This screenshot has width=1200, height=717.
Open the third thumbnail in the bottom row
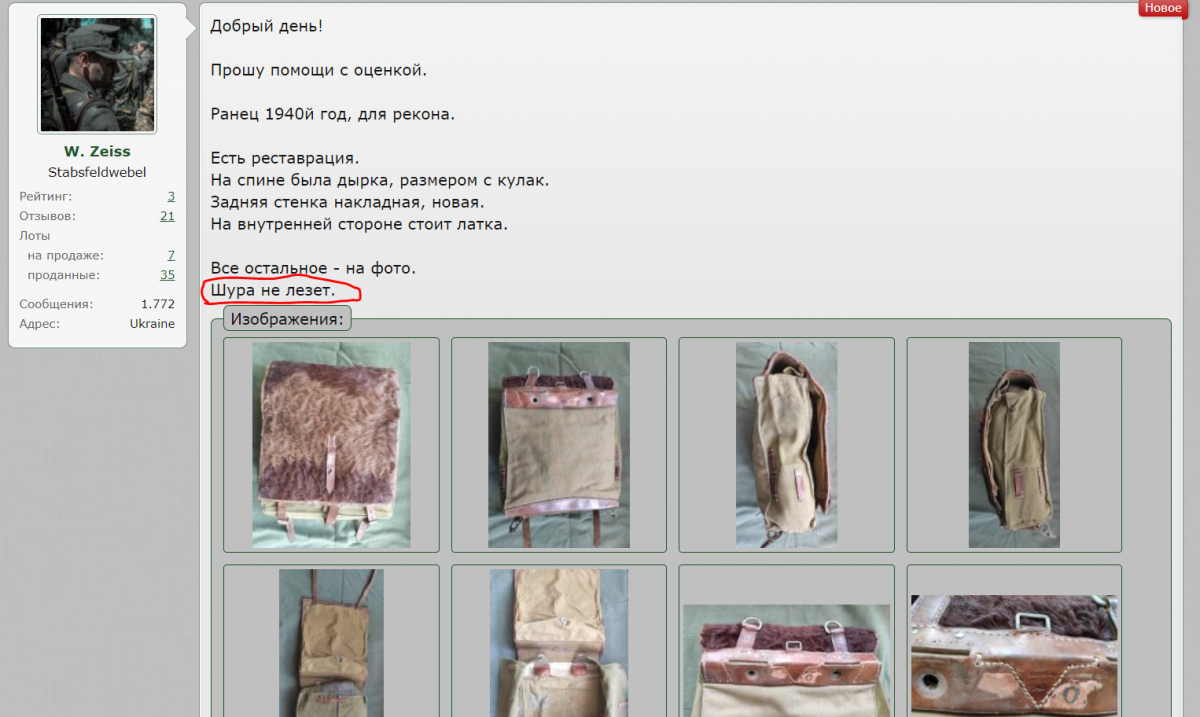787,660
